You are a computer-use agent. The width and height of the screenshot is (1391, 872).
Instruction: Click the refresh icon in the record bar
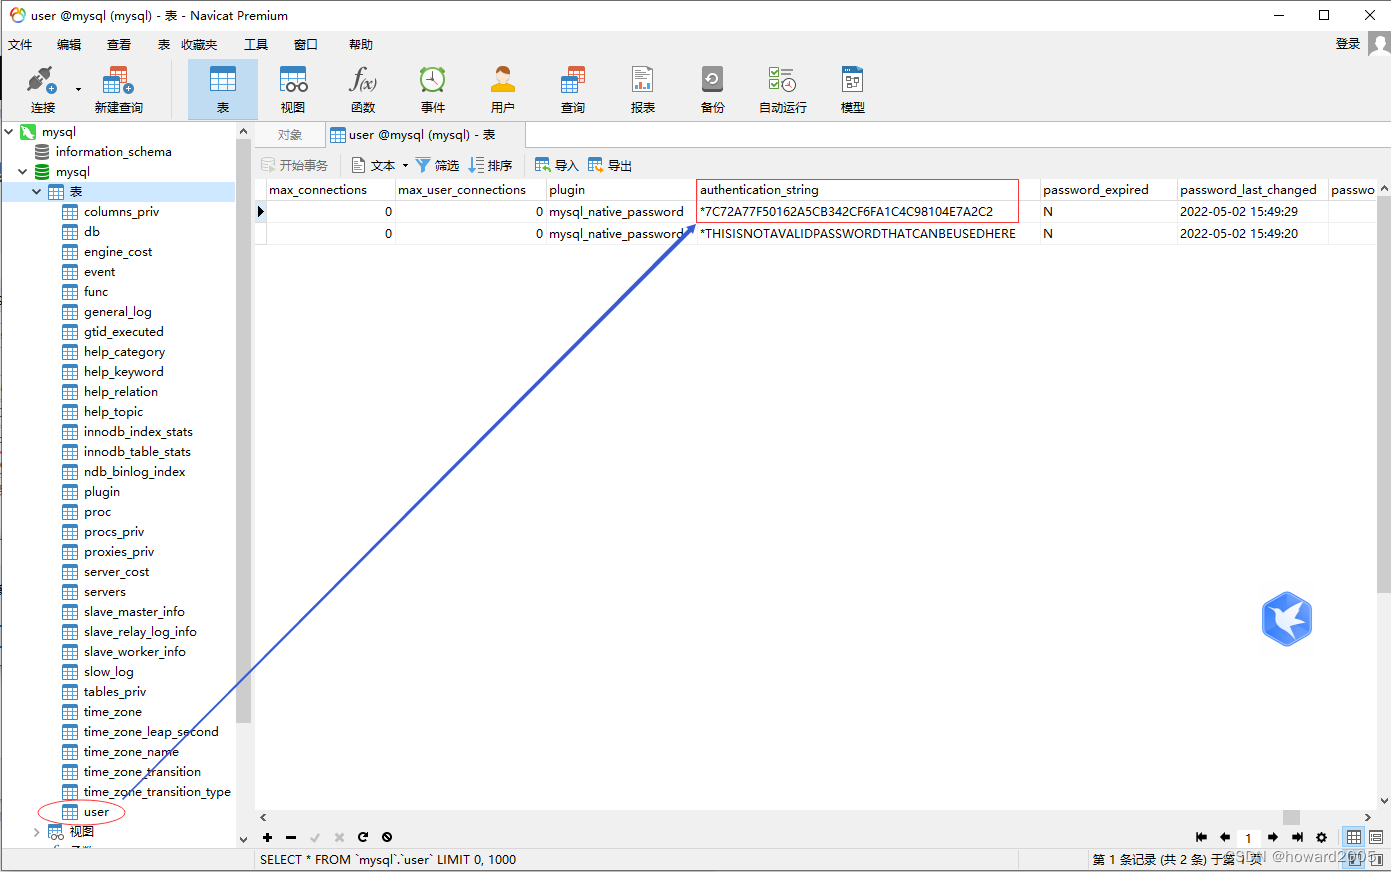tap(363, 837)
